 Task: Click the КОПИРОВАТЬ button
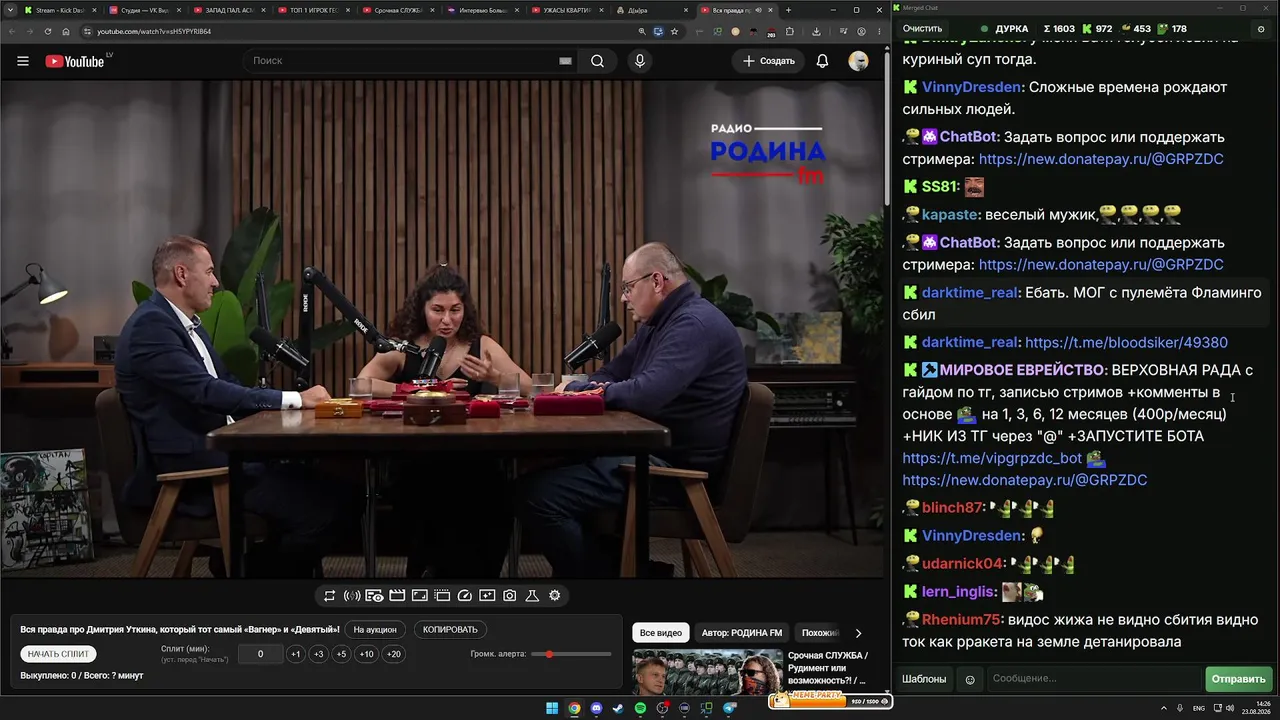tap(450, 630)
